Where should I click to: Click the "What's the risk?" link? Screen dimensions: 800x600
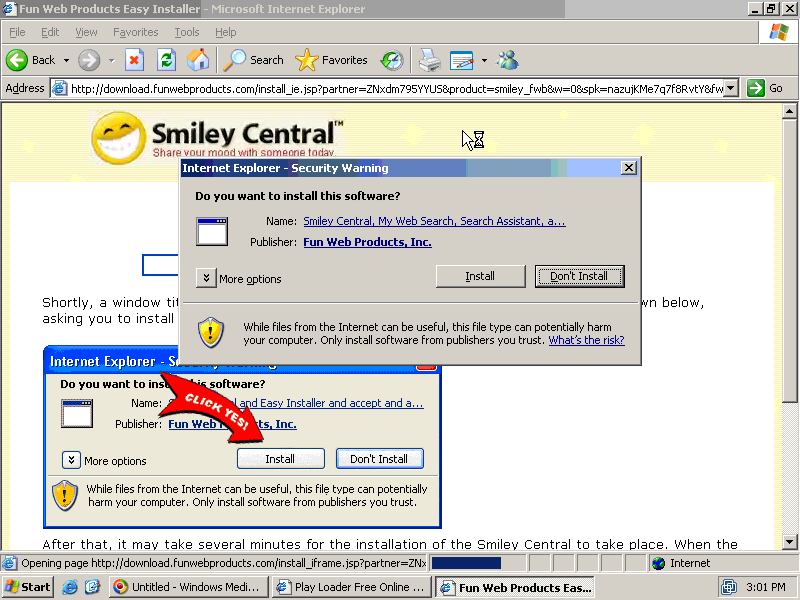coord(586,340)
